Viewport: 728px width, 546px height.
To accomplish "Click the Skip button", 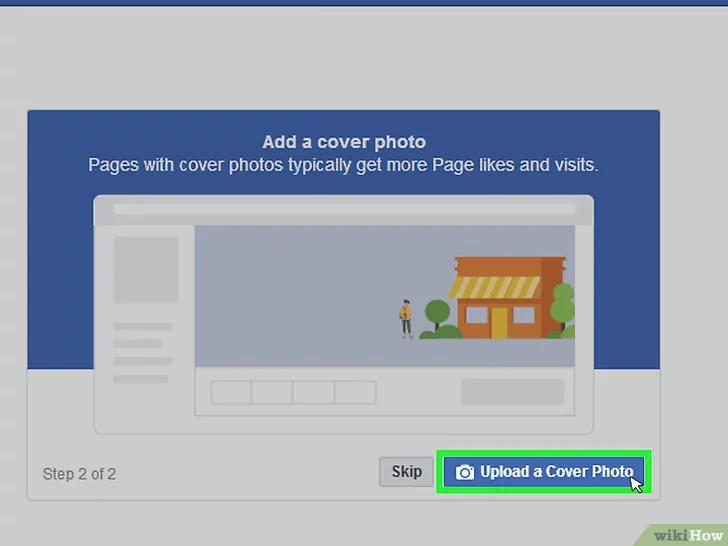I will (x=406, y=472).
